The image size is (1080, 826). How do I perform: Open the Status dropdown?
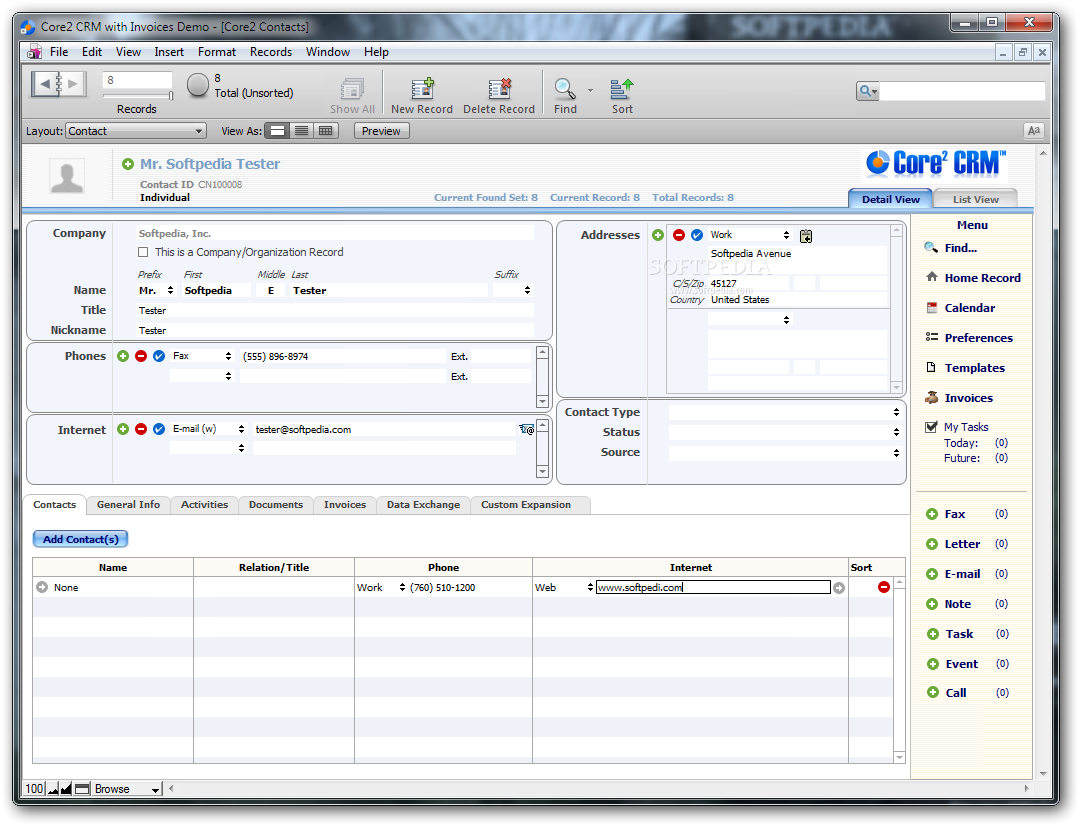785,432
